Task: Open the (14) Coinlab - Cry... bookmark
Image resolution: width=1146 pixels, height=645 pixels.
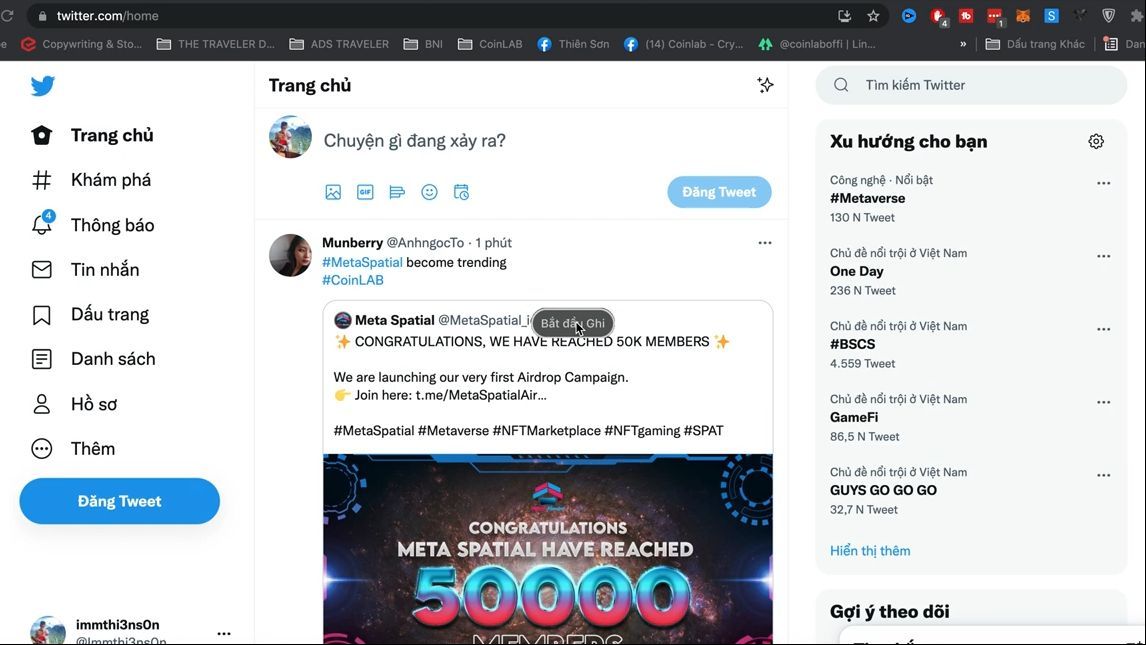Action: 683,44
